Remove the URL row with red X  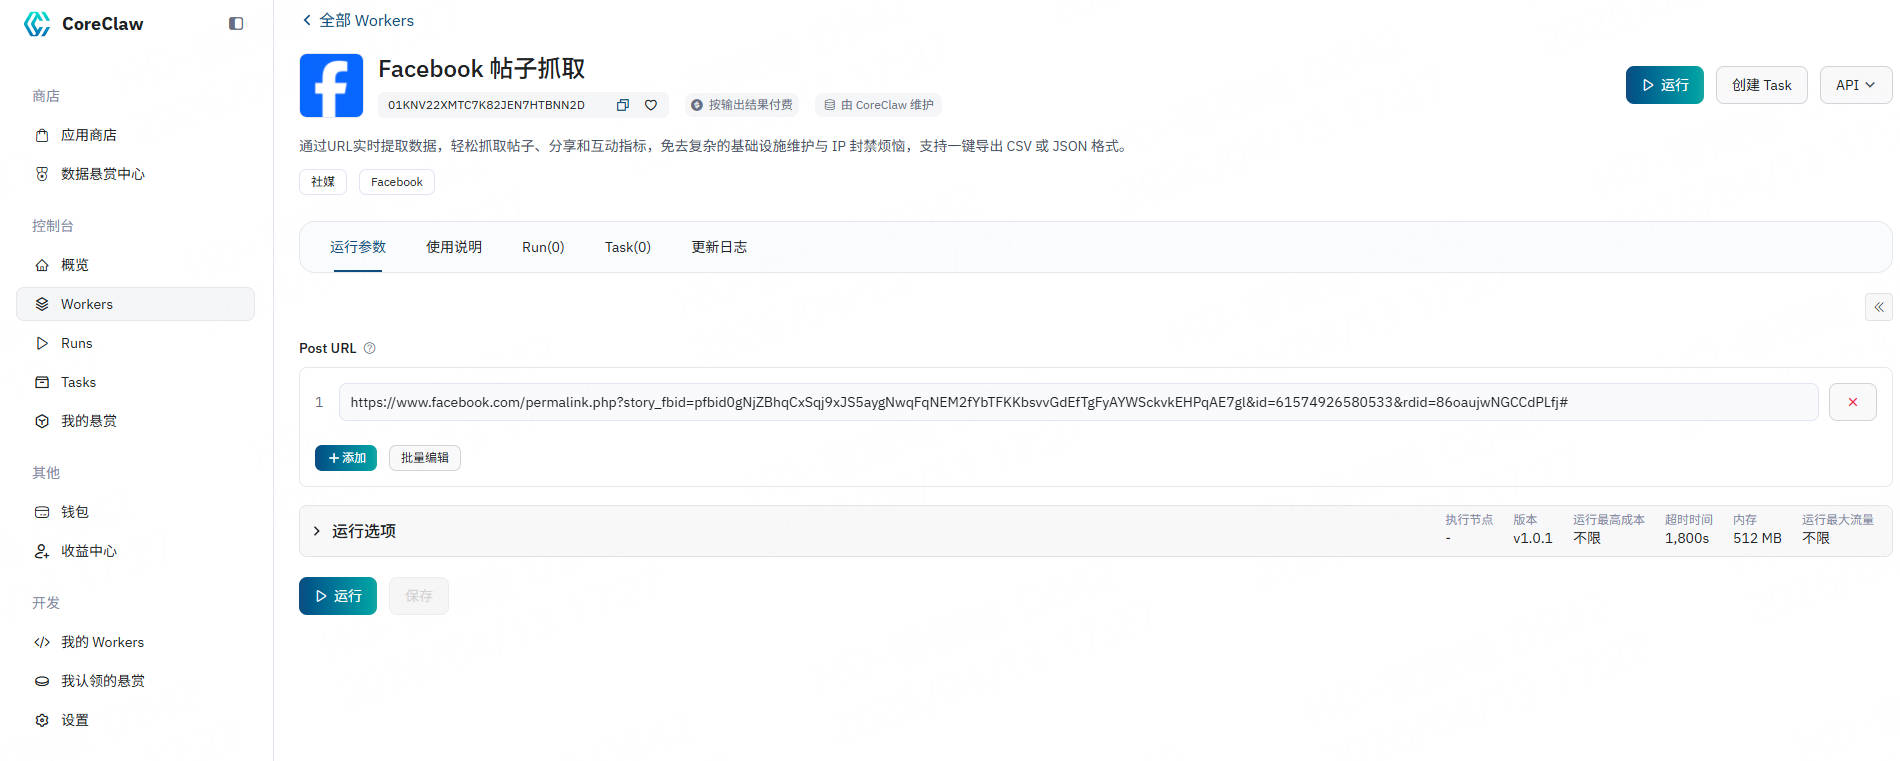(x=1852, y=402)
